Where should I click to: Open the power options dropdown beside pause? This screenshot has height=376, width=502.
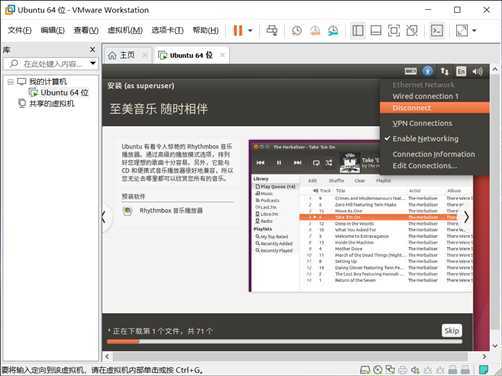[x=250, y=31]
